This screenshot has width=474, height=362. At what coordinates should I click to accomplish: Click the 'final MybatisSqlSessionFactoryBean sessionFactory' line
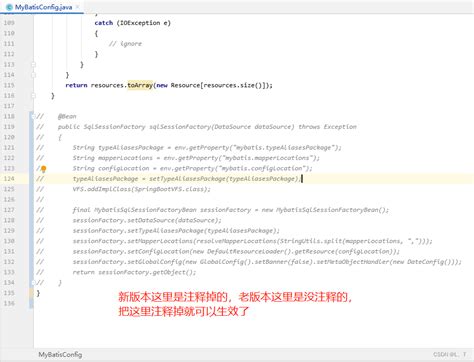(x=231, y=210)
